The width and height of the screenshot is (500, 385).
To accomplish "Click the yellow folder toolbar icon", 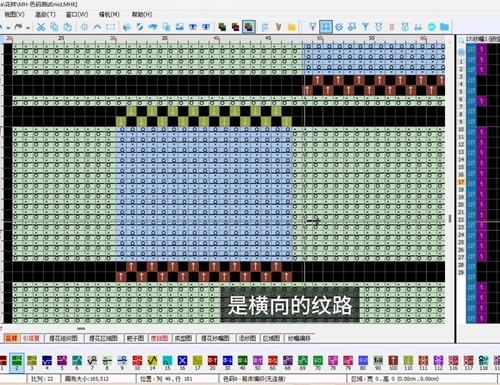I will click(x=292, y=27).
